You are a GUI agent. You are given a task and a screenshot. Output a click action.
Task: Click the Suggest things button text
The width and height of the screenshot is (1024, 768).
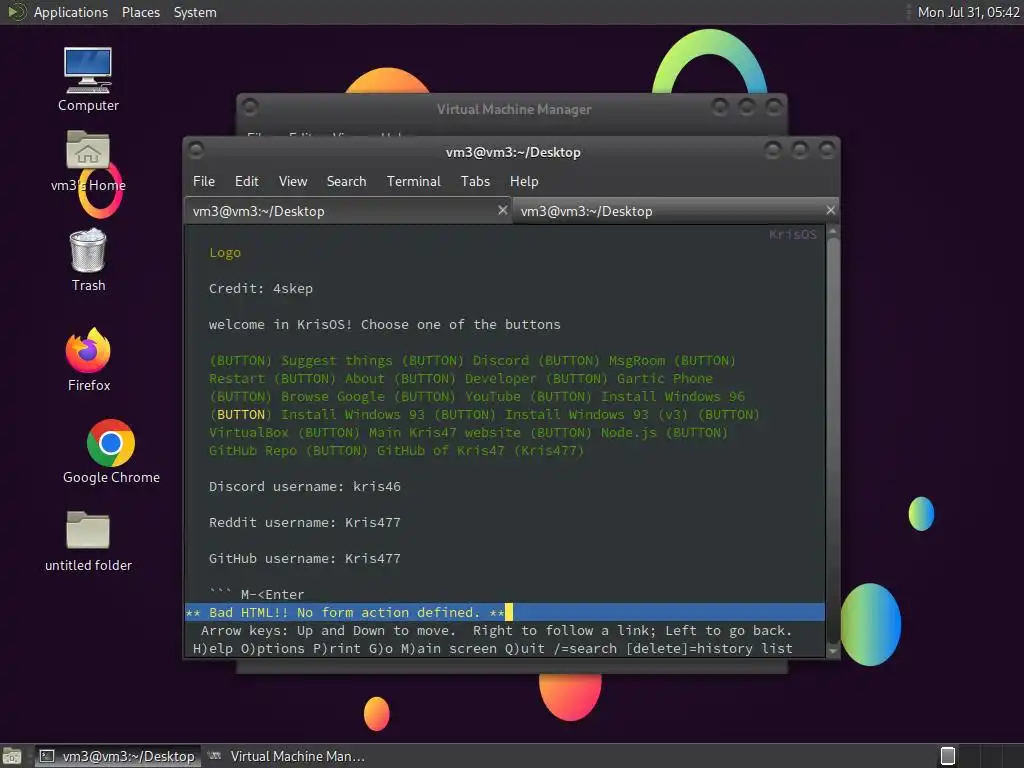click(x=336, y=360)
